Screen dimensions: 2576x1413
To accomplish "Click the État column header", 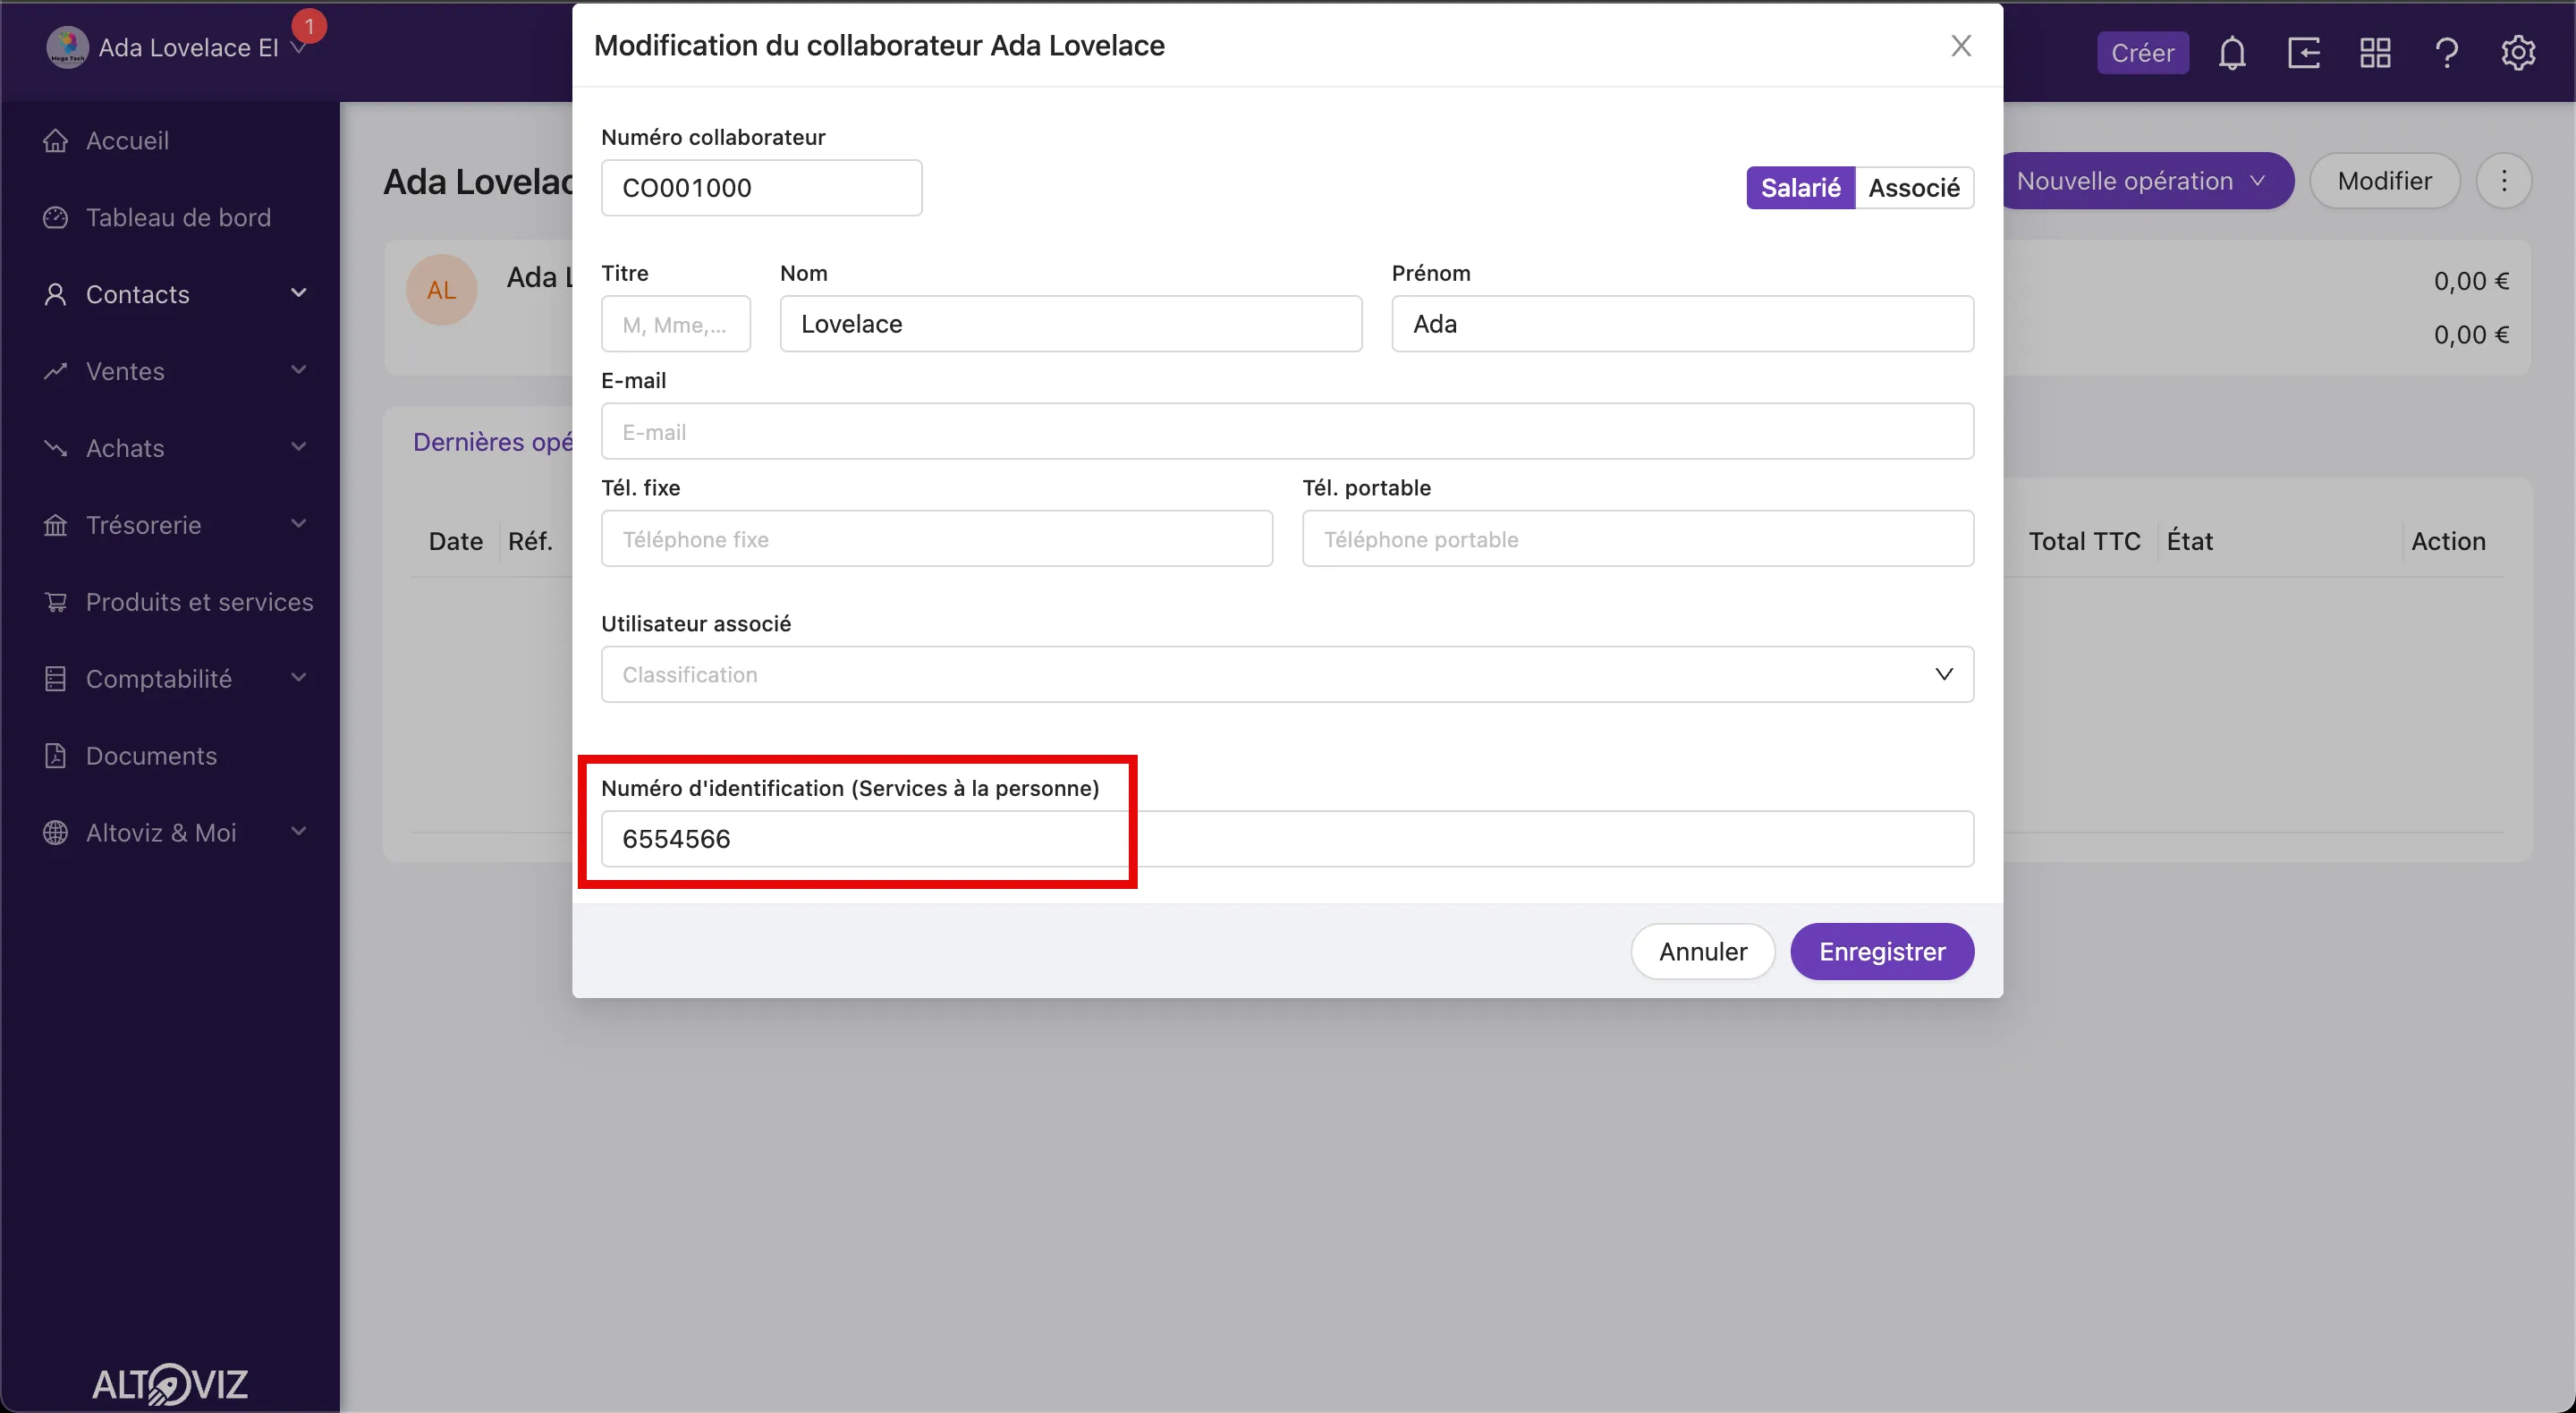I will coord(2190,541).
